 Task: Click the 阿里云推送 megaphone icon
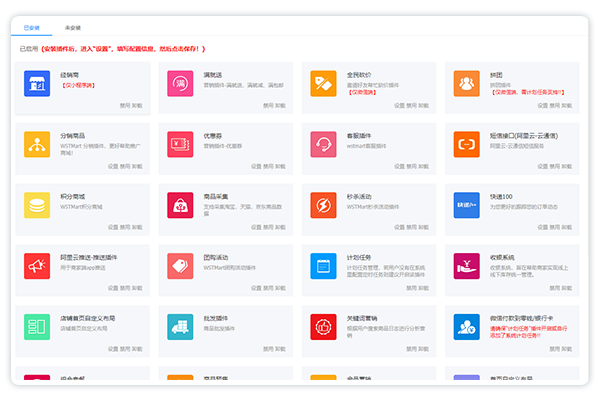(x=37, y=265)
